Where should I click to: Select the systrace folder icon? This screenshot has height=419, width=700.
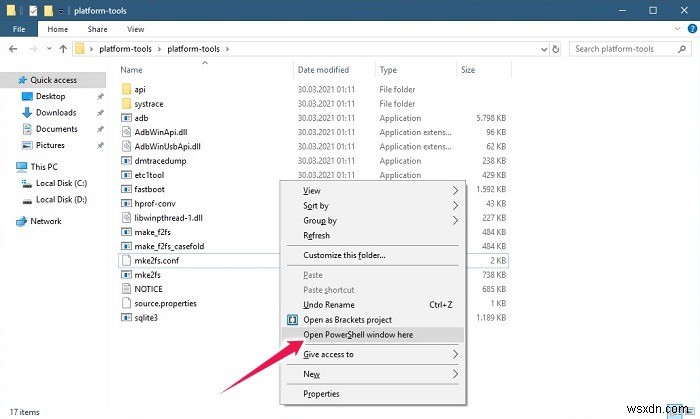(126, 103)
